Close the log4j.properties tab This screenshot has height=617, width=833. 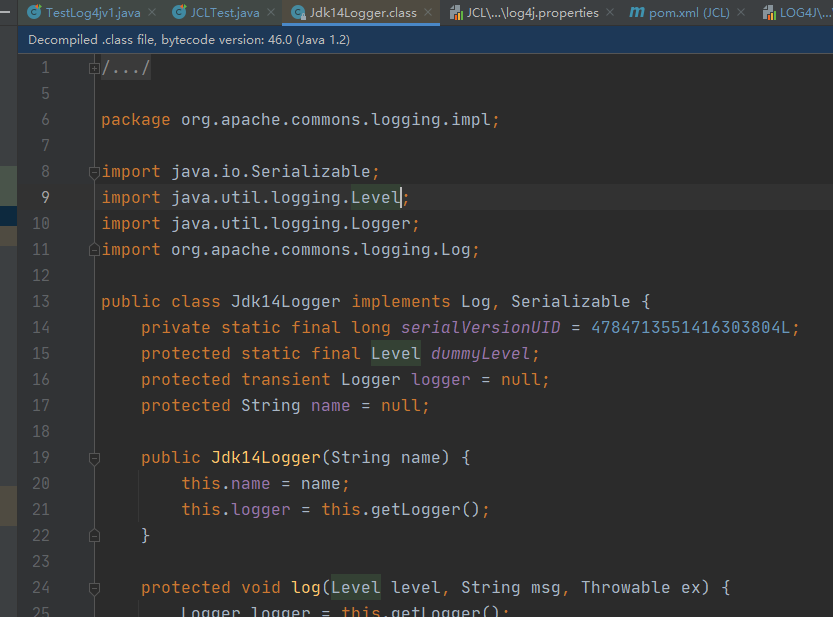pos(610,13)
